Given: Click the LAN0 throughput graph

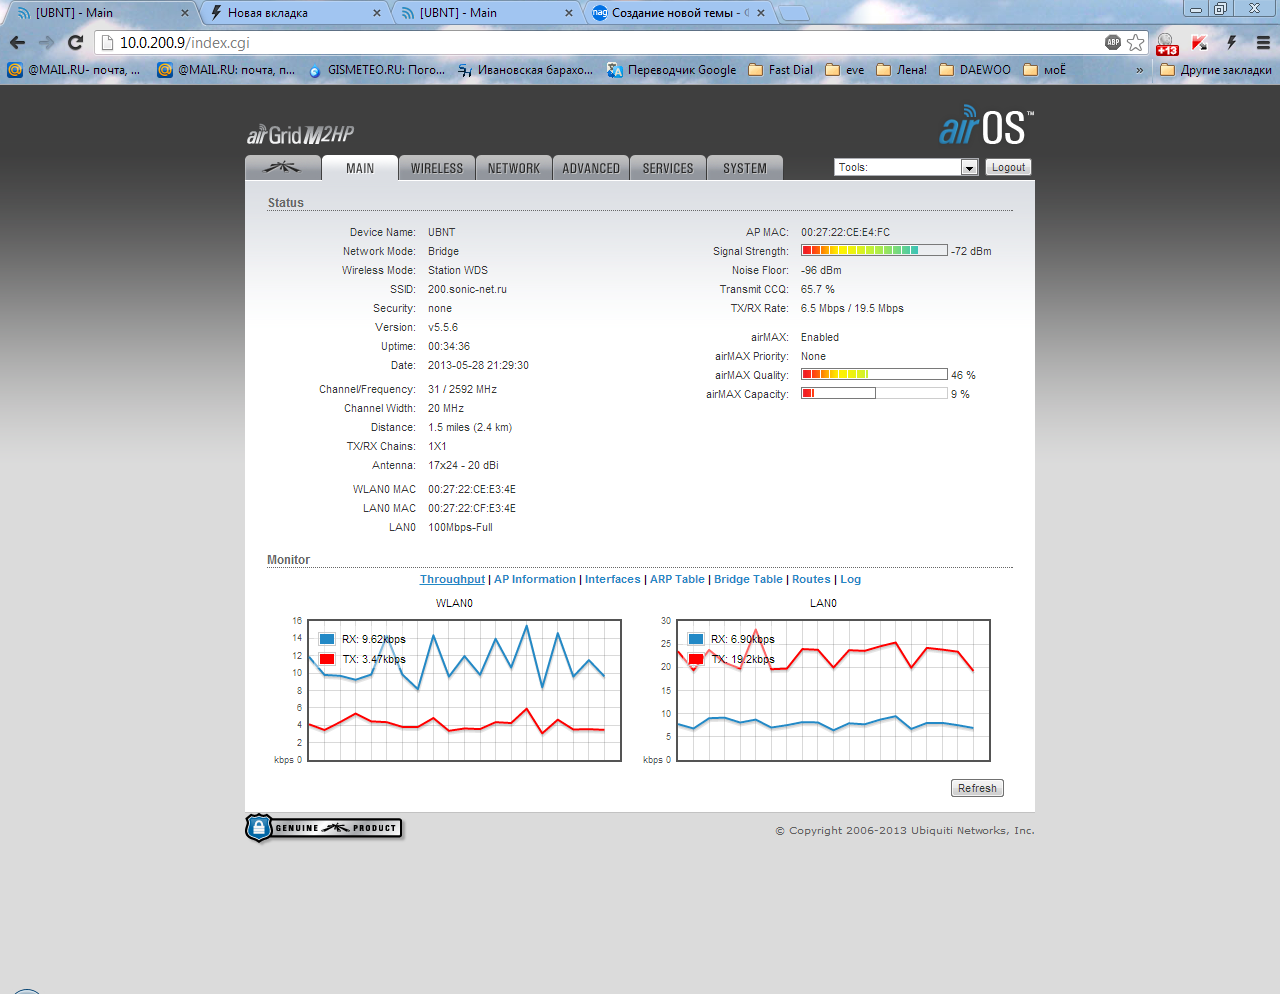Looking at the screenshot, I should click(833, 690).
